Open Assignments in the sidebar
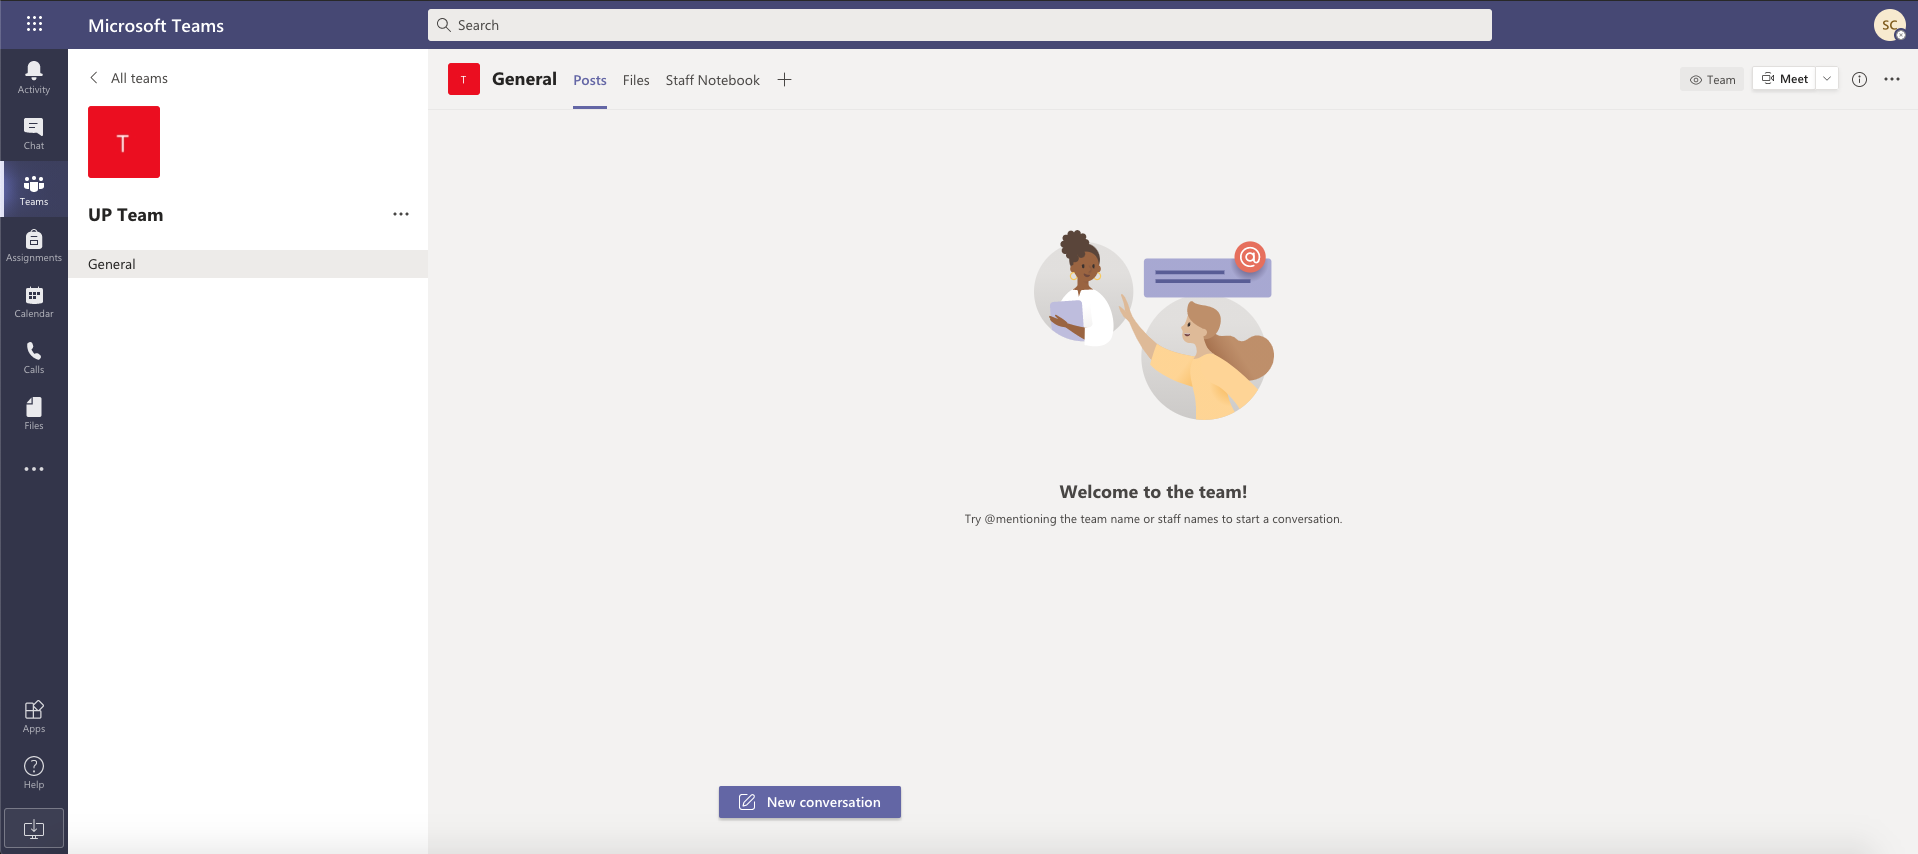The height and width of the screenshot is (854, 1918). pyautogui.click(x=34, y=245)
